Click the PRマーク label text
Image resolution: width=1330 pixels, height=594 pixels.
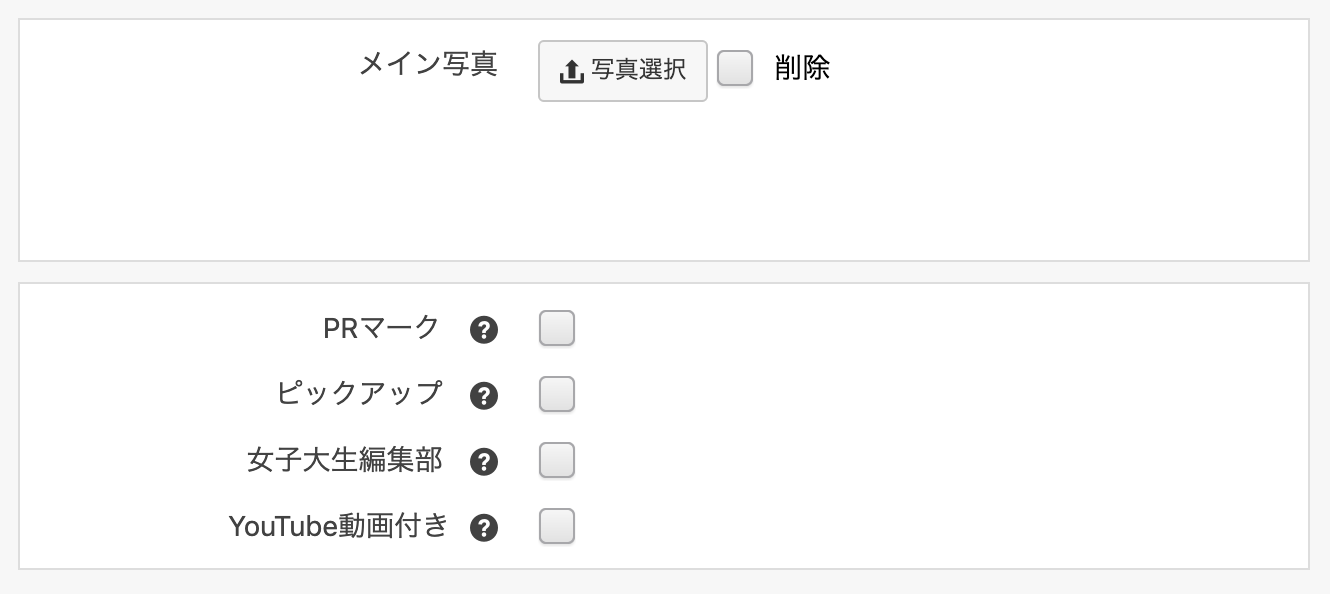[381, 328]
